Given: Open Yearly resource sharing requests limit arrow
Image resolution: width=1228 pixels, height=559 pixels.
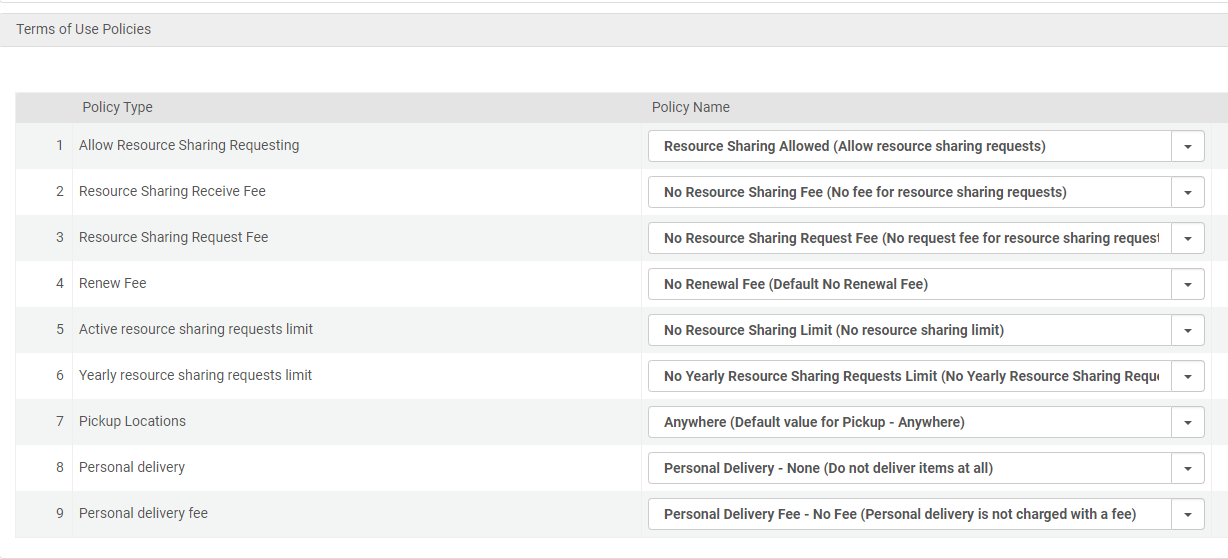Looking at the screenshot, I should coord(1187,376).
